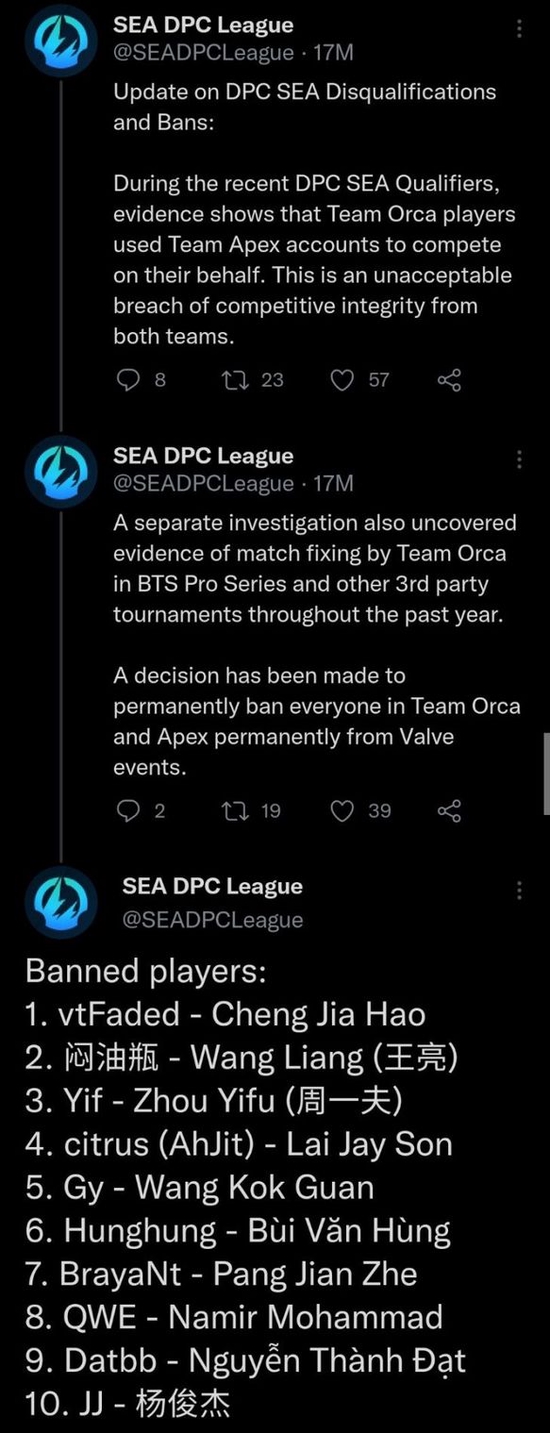Retweet the tweet with 19 retweets
Viewport: 550px width, 1433px height.
click(235, 811)
